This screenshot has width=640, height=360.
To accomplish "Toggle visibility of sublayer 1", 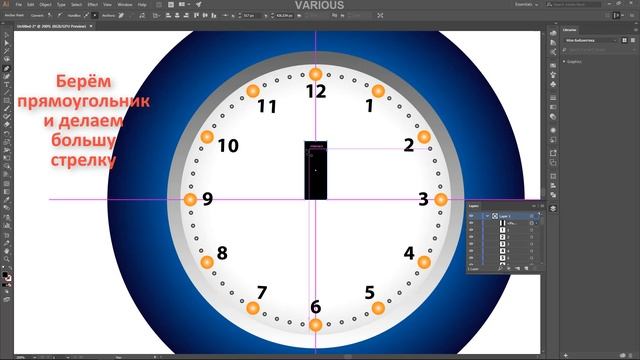I will [471, 230].
